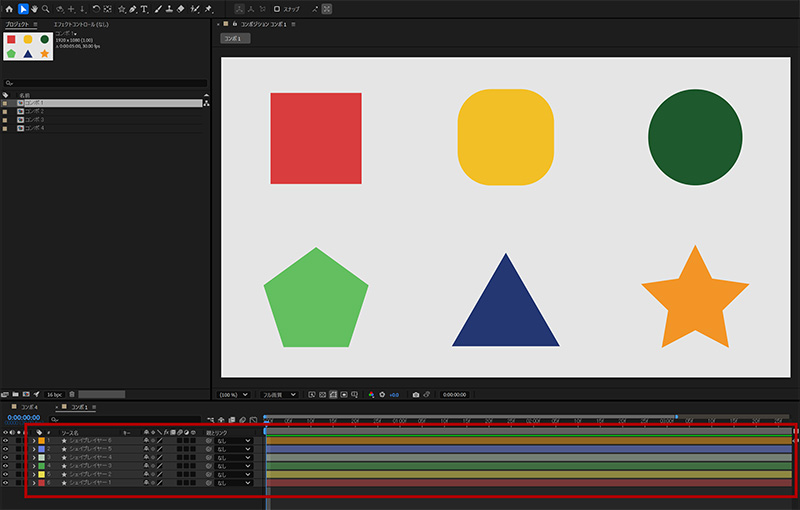The width and height of the screenshot is (800, 510).
Task: Expand properties of シェイプレイヤー 5
Action: 33,449
